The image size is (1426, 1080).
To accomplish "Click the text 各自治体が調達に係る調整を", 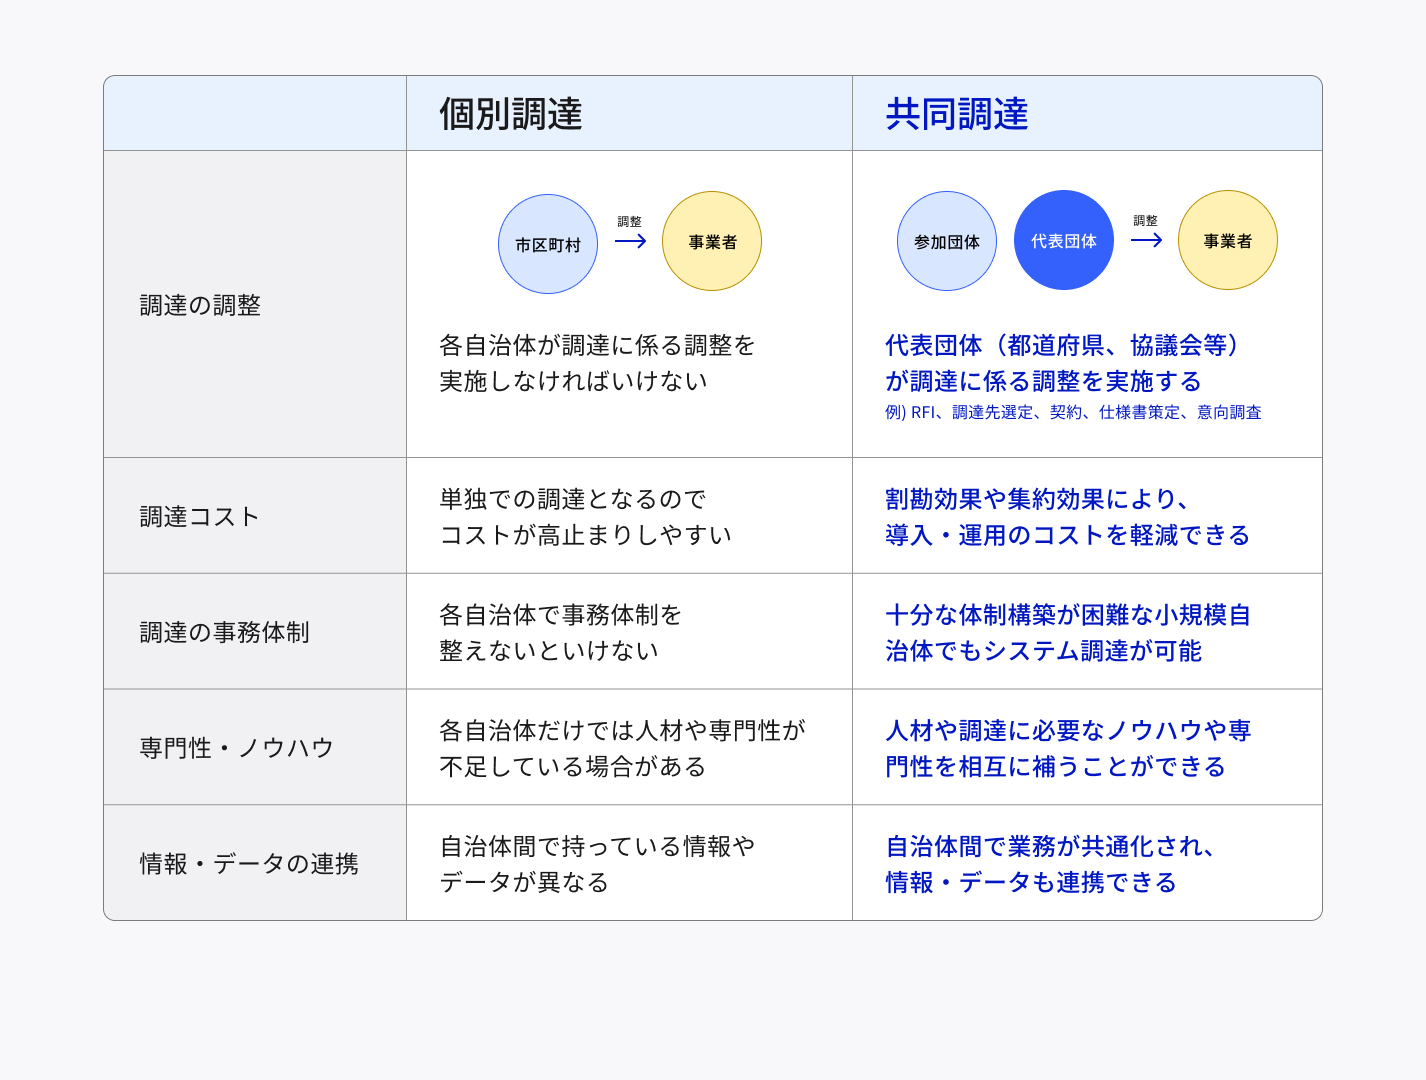I will pos(598,345).
